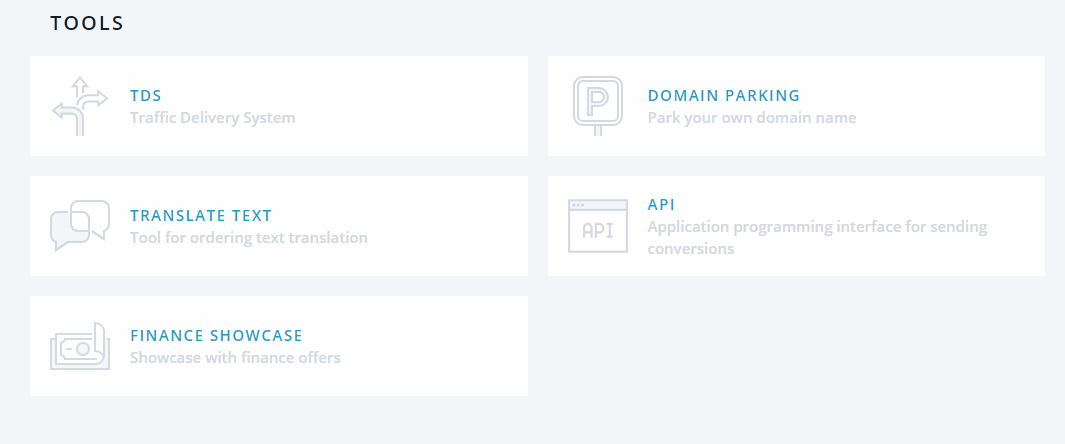The height and width of the screenshot is (444, 1065).
Task: Click the TDS traffic arrows icon
Action: pos(80,106)
